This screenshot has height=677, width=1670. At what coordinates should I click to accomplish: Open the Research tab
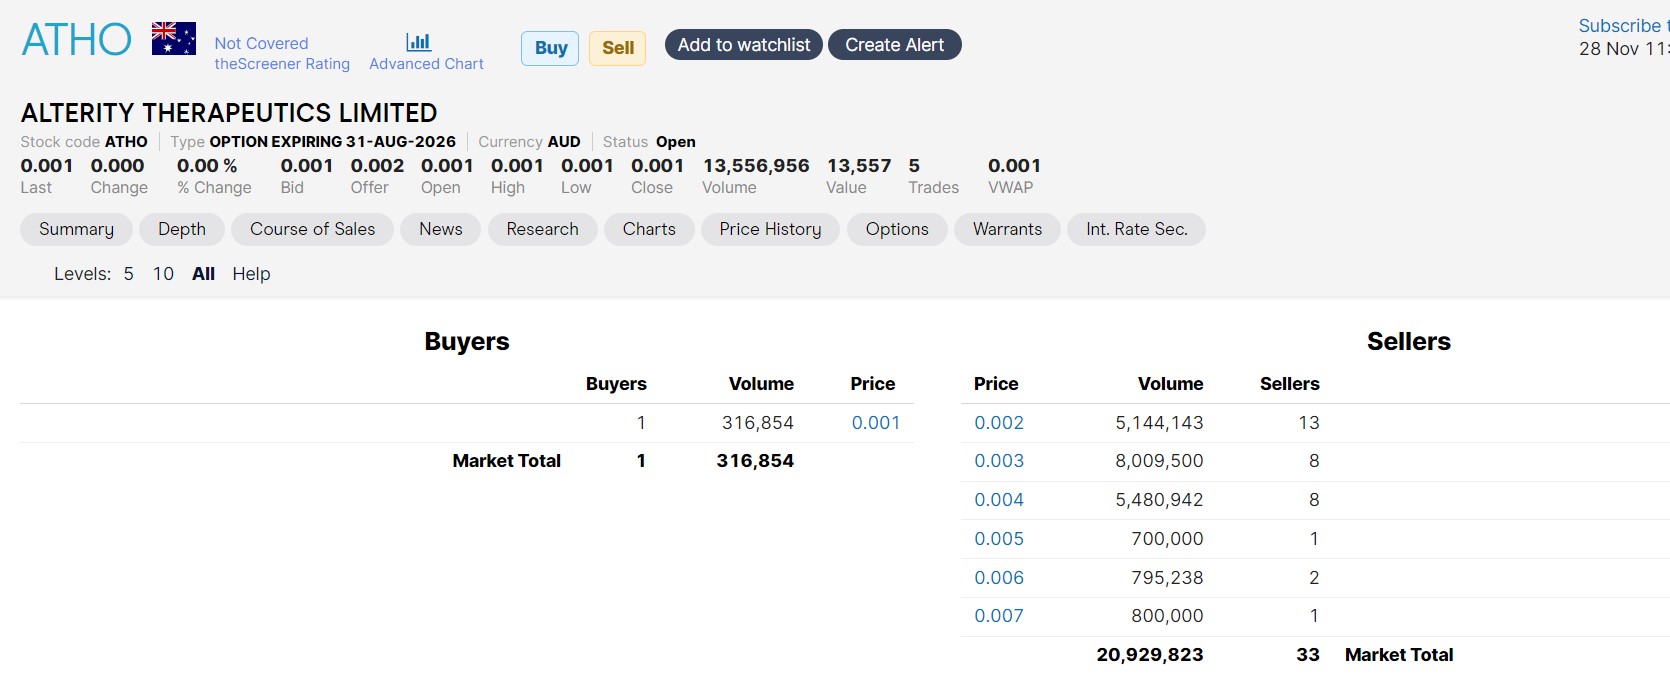pos(542,229)
